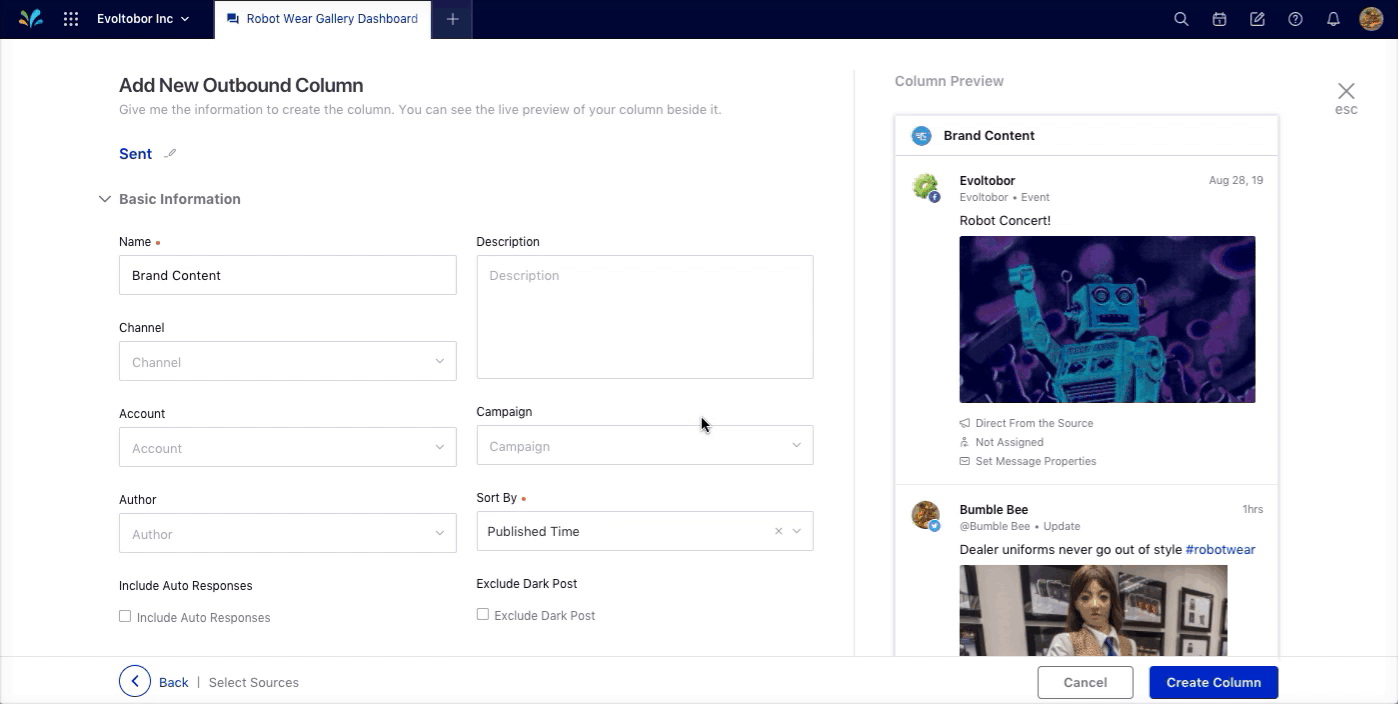Click the Not Assigned text
1398x704 pixels.
click(1009, 442)
